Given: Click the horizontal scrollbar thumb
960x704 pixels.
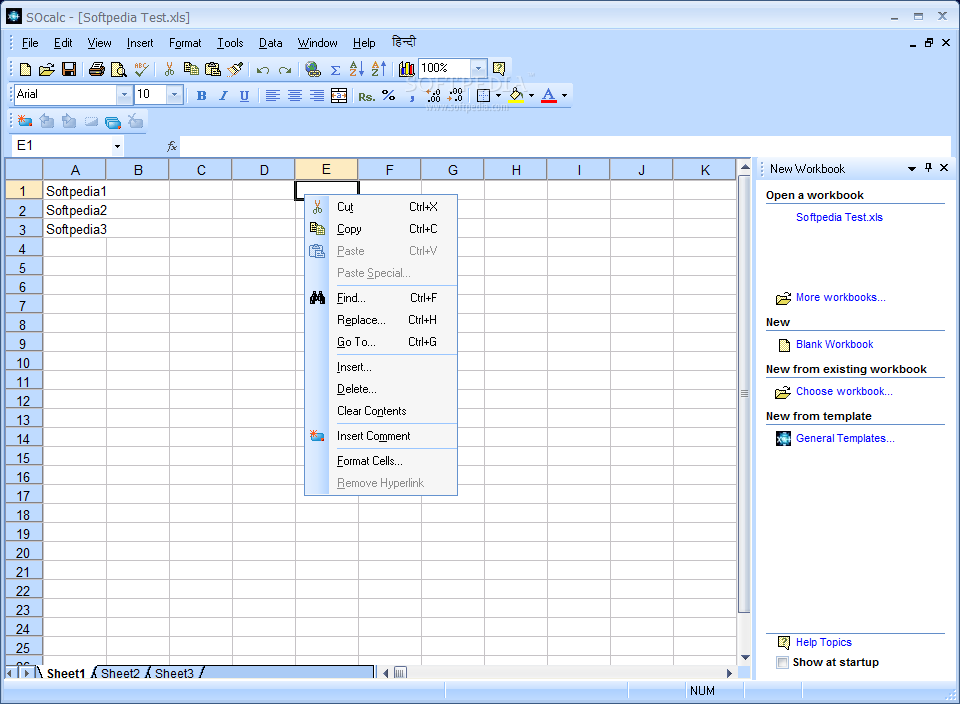Looking at the screenshot, I should point(400,673).
